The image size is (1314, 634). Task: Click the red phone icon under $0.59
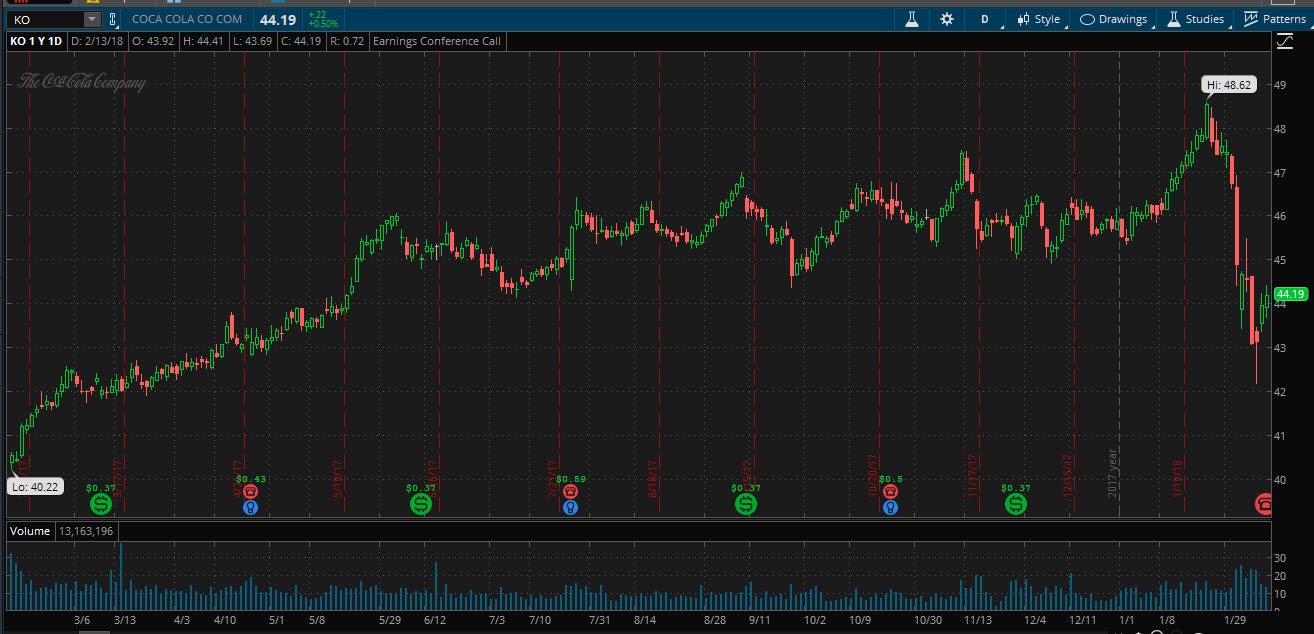coord(570,492)
